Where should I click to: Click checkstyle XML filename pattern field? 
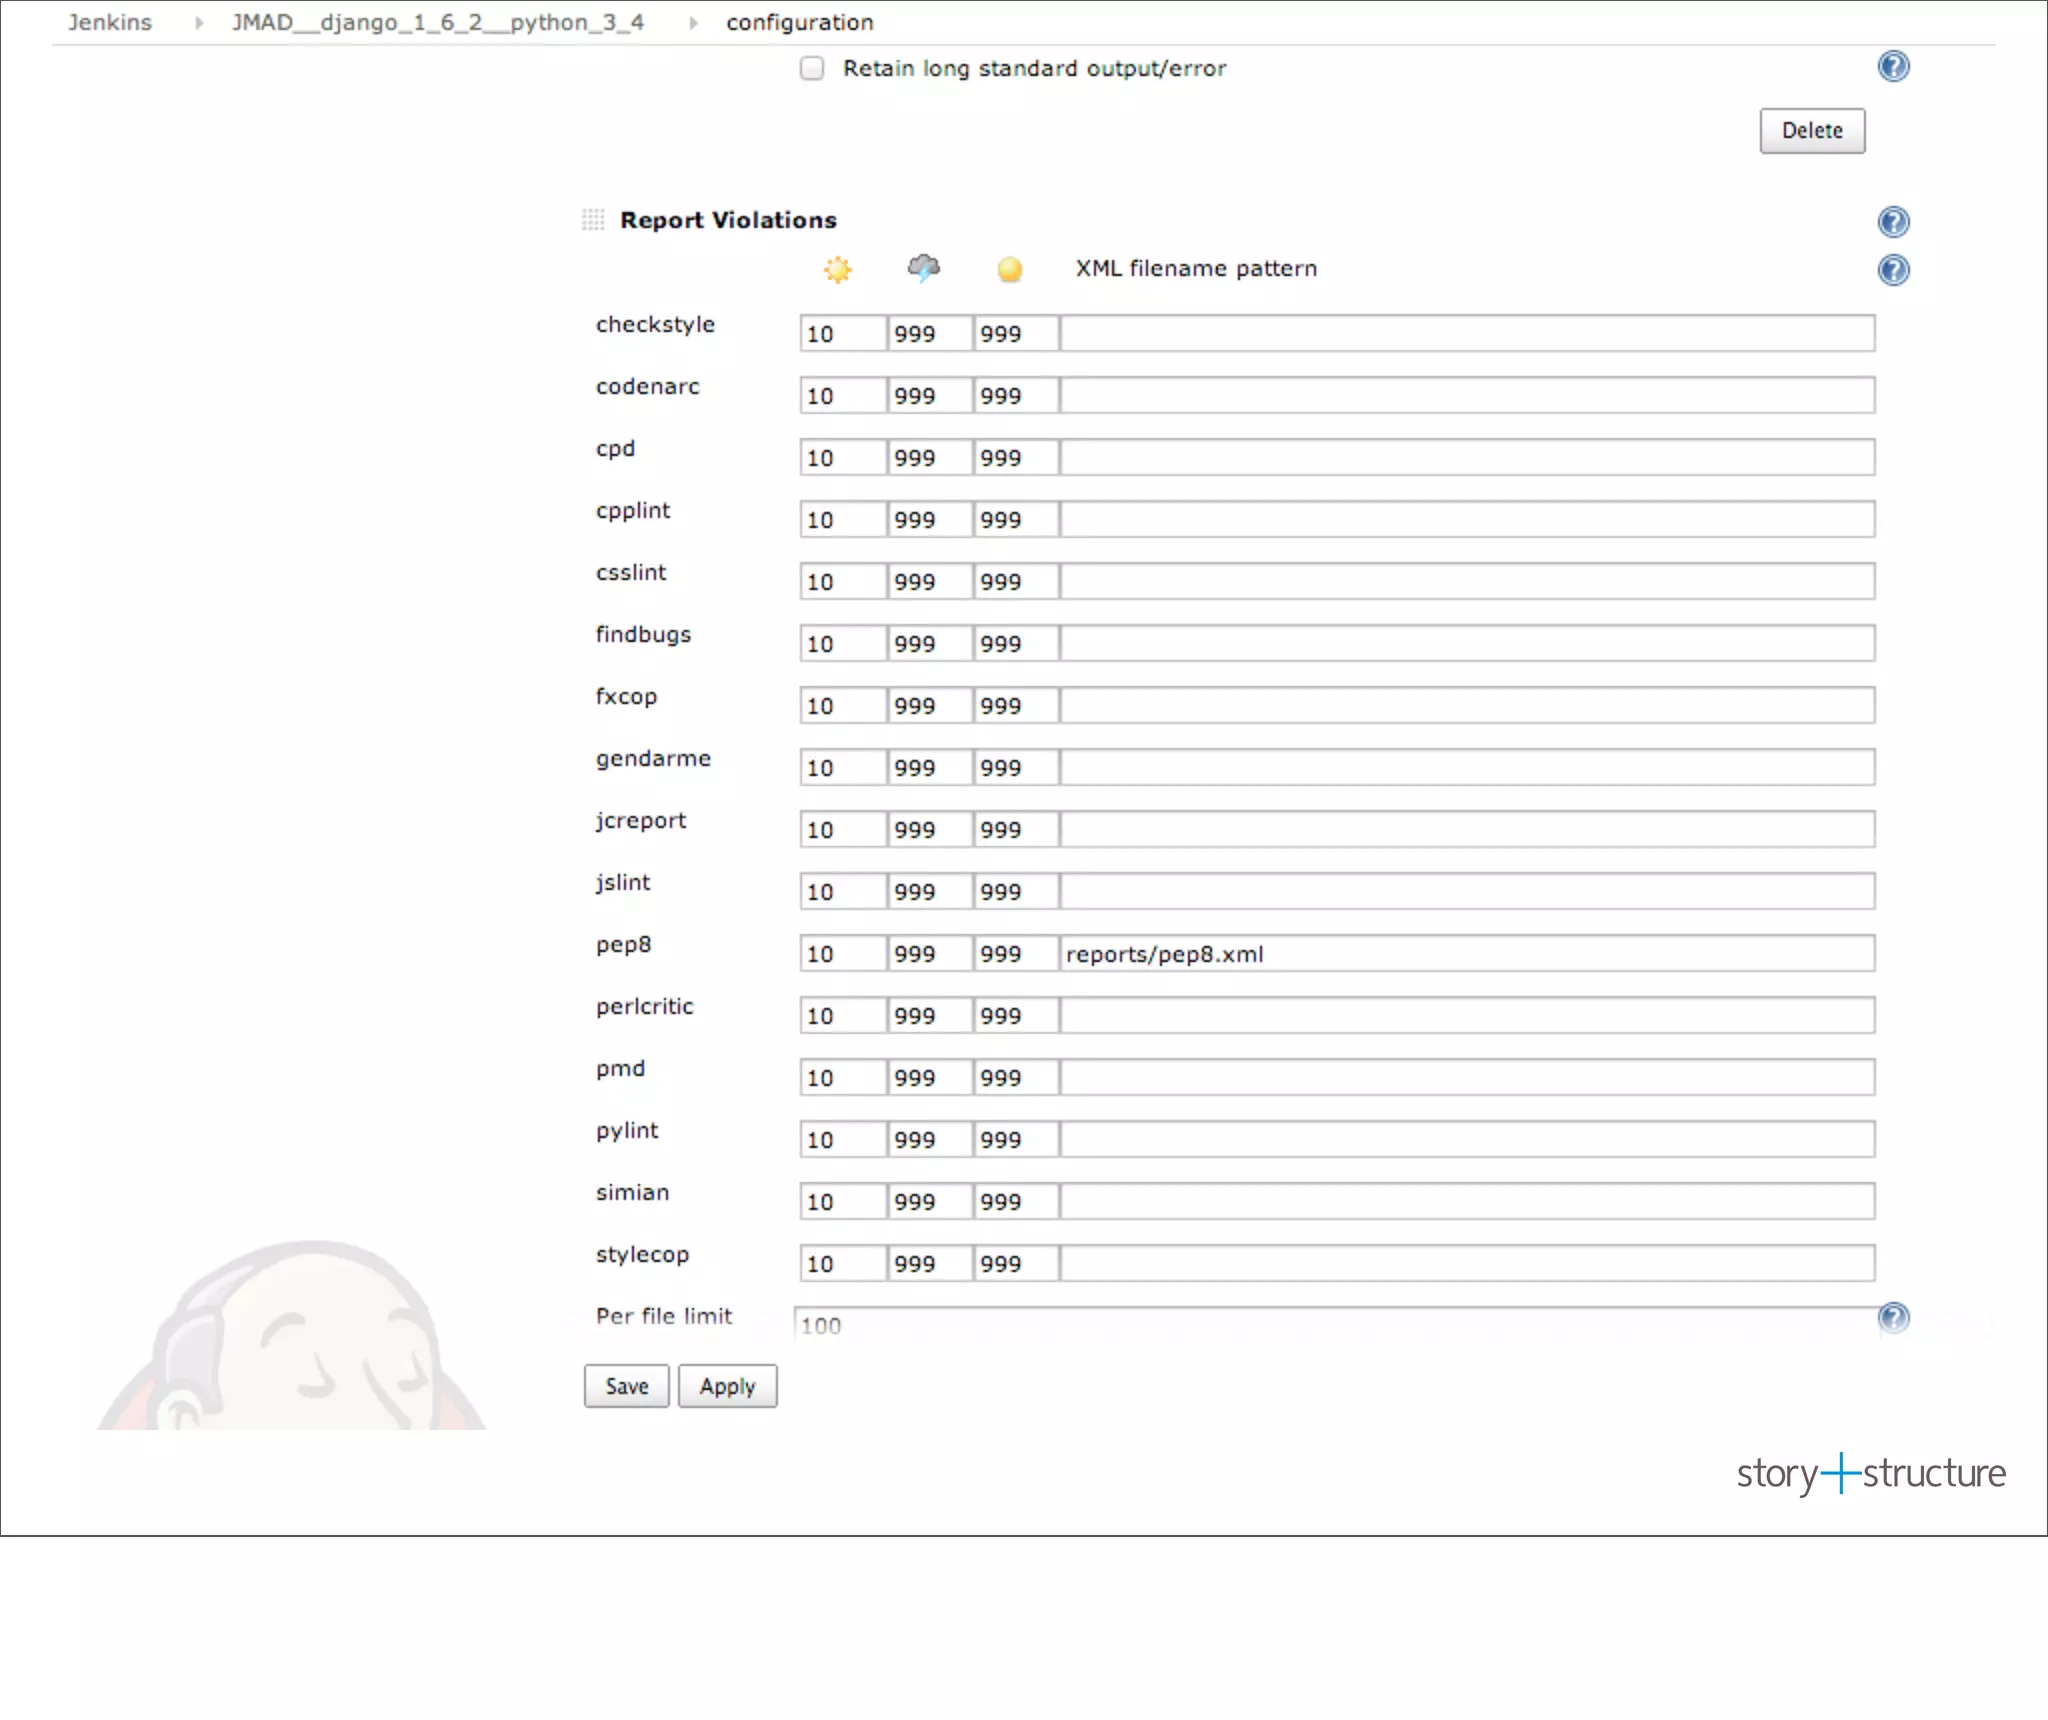point(1467,334)
